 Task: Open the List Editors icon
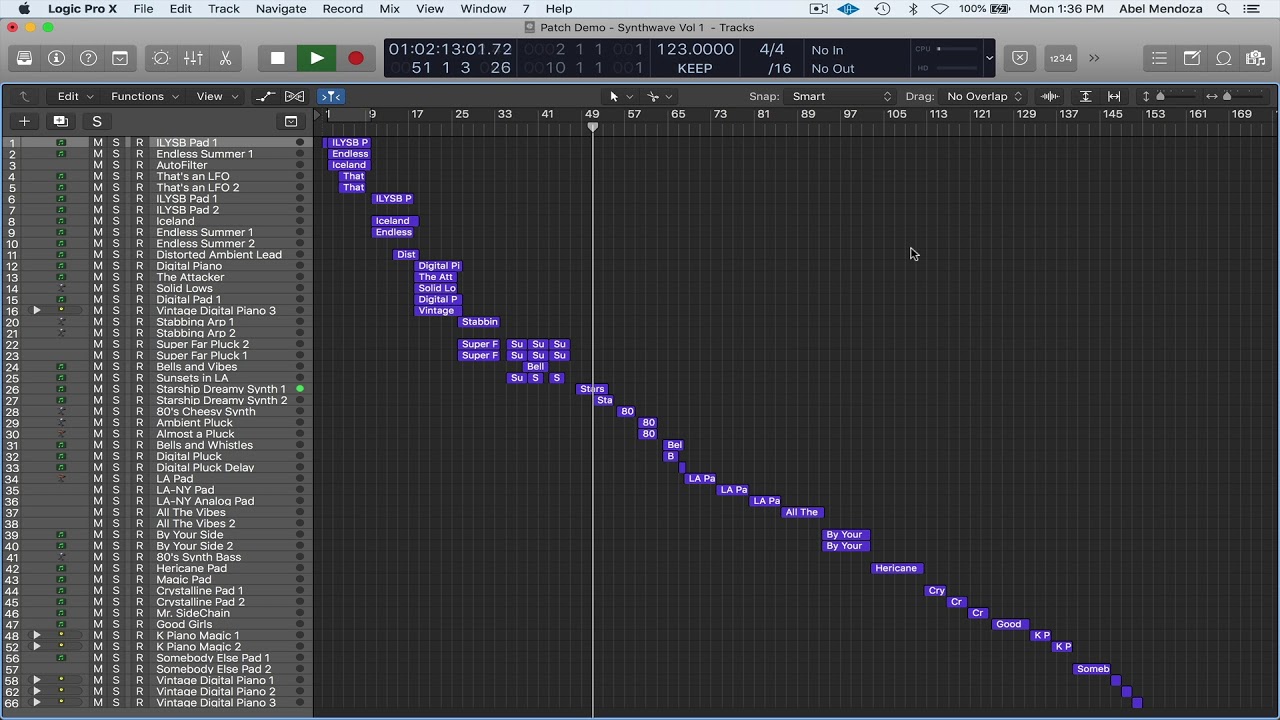click(x=1159, y=58)
